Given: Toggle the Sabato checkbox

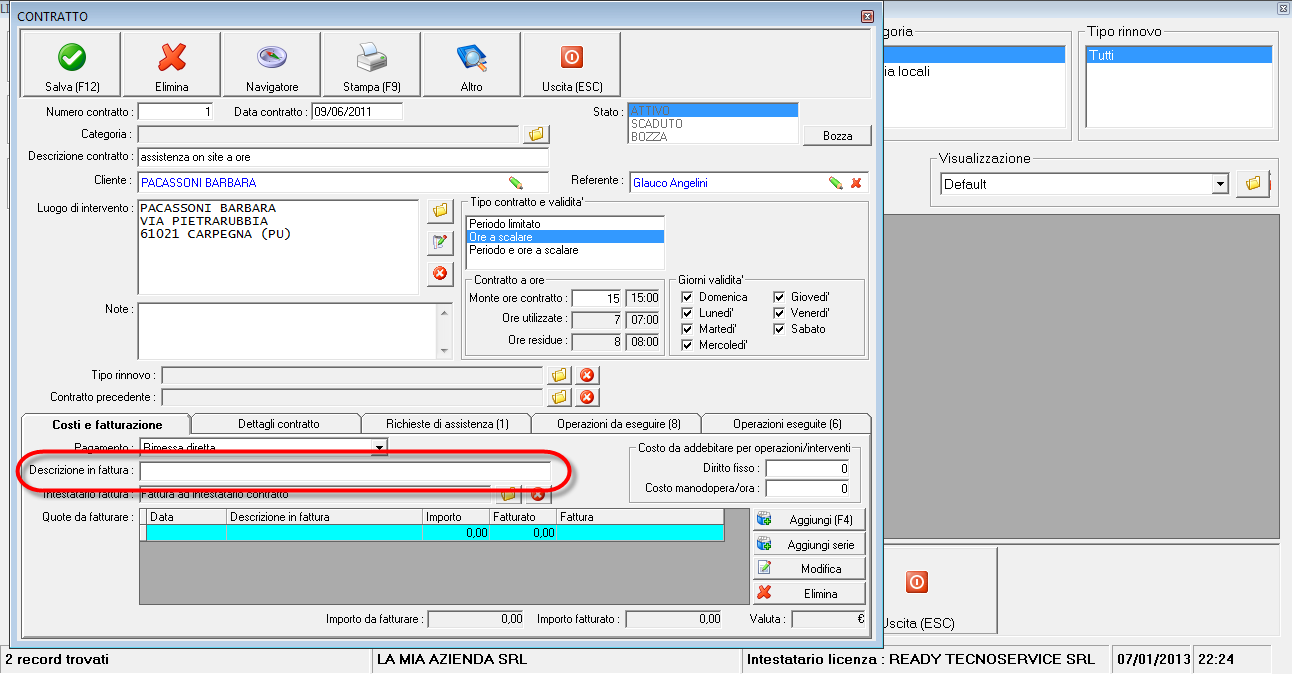Looking at the screenshot, I should 780,329.
